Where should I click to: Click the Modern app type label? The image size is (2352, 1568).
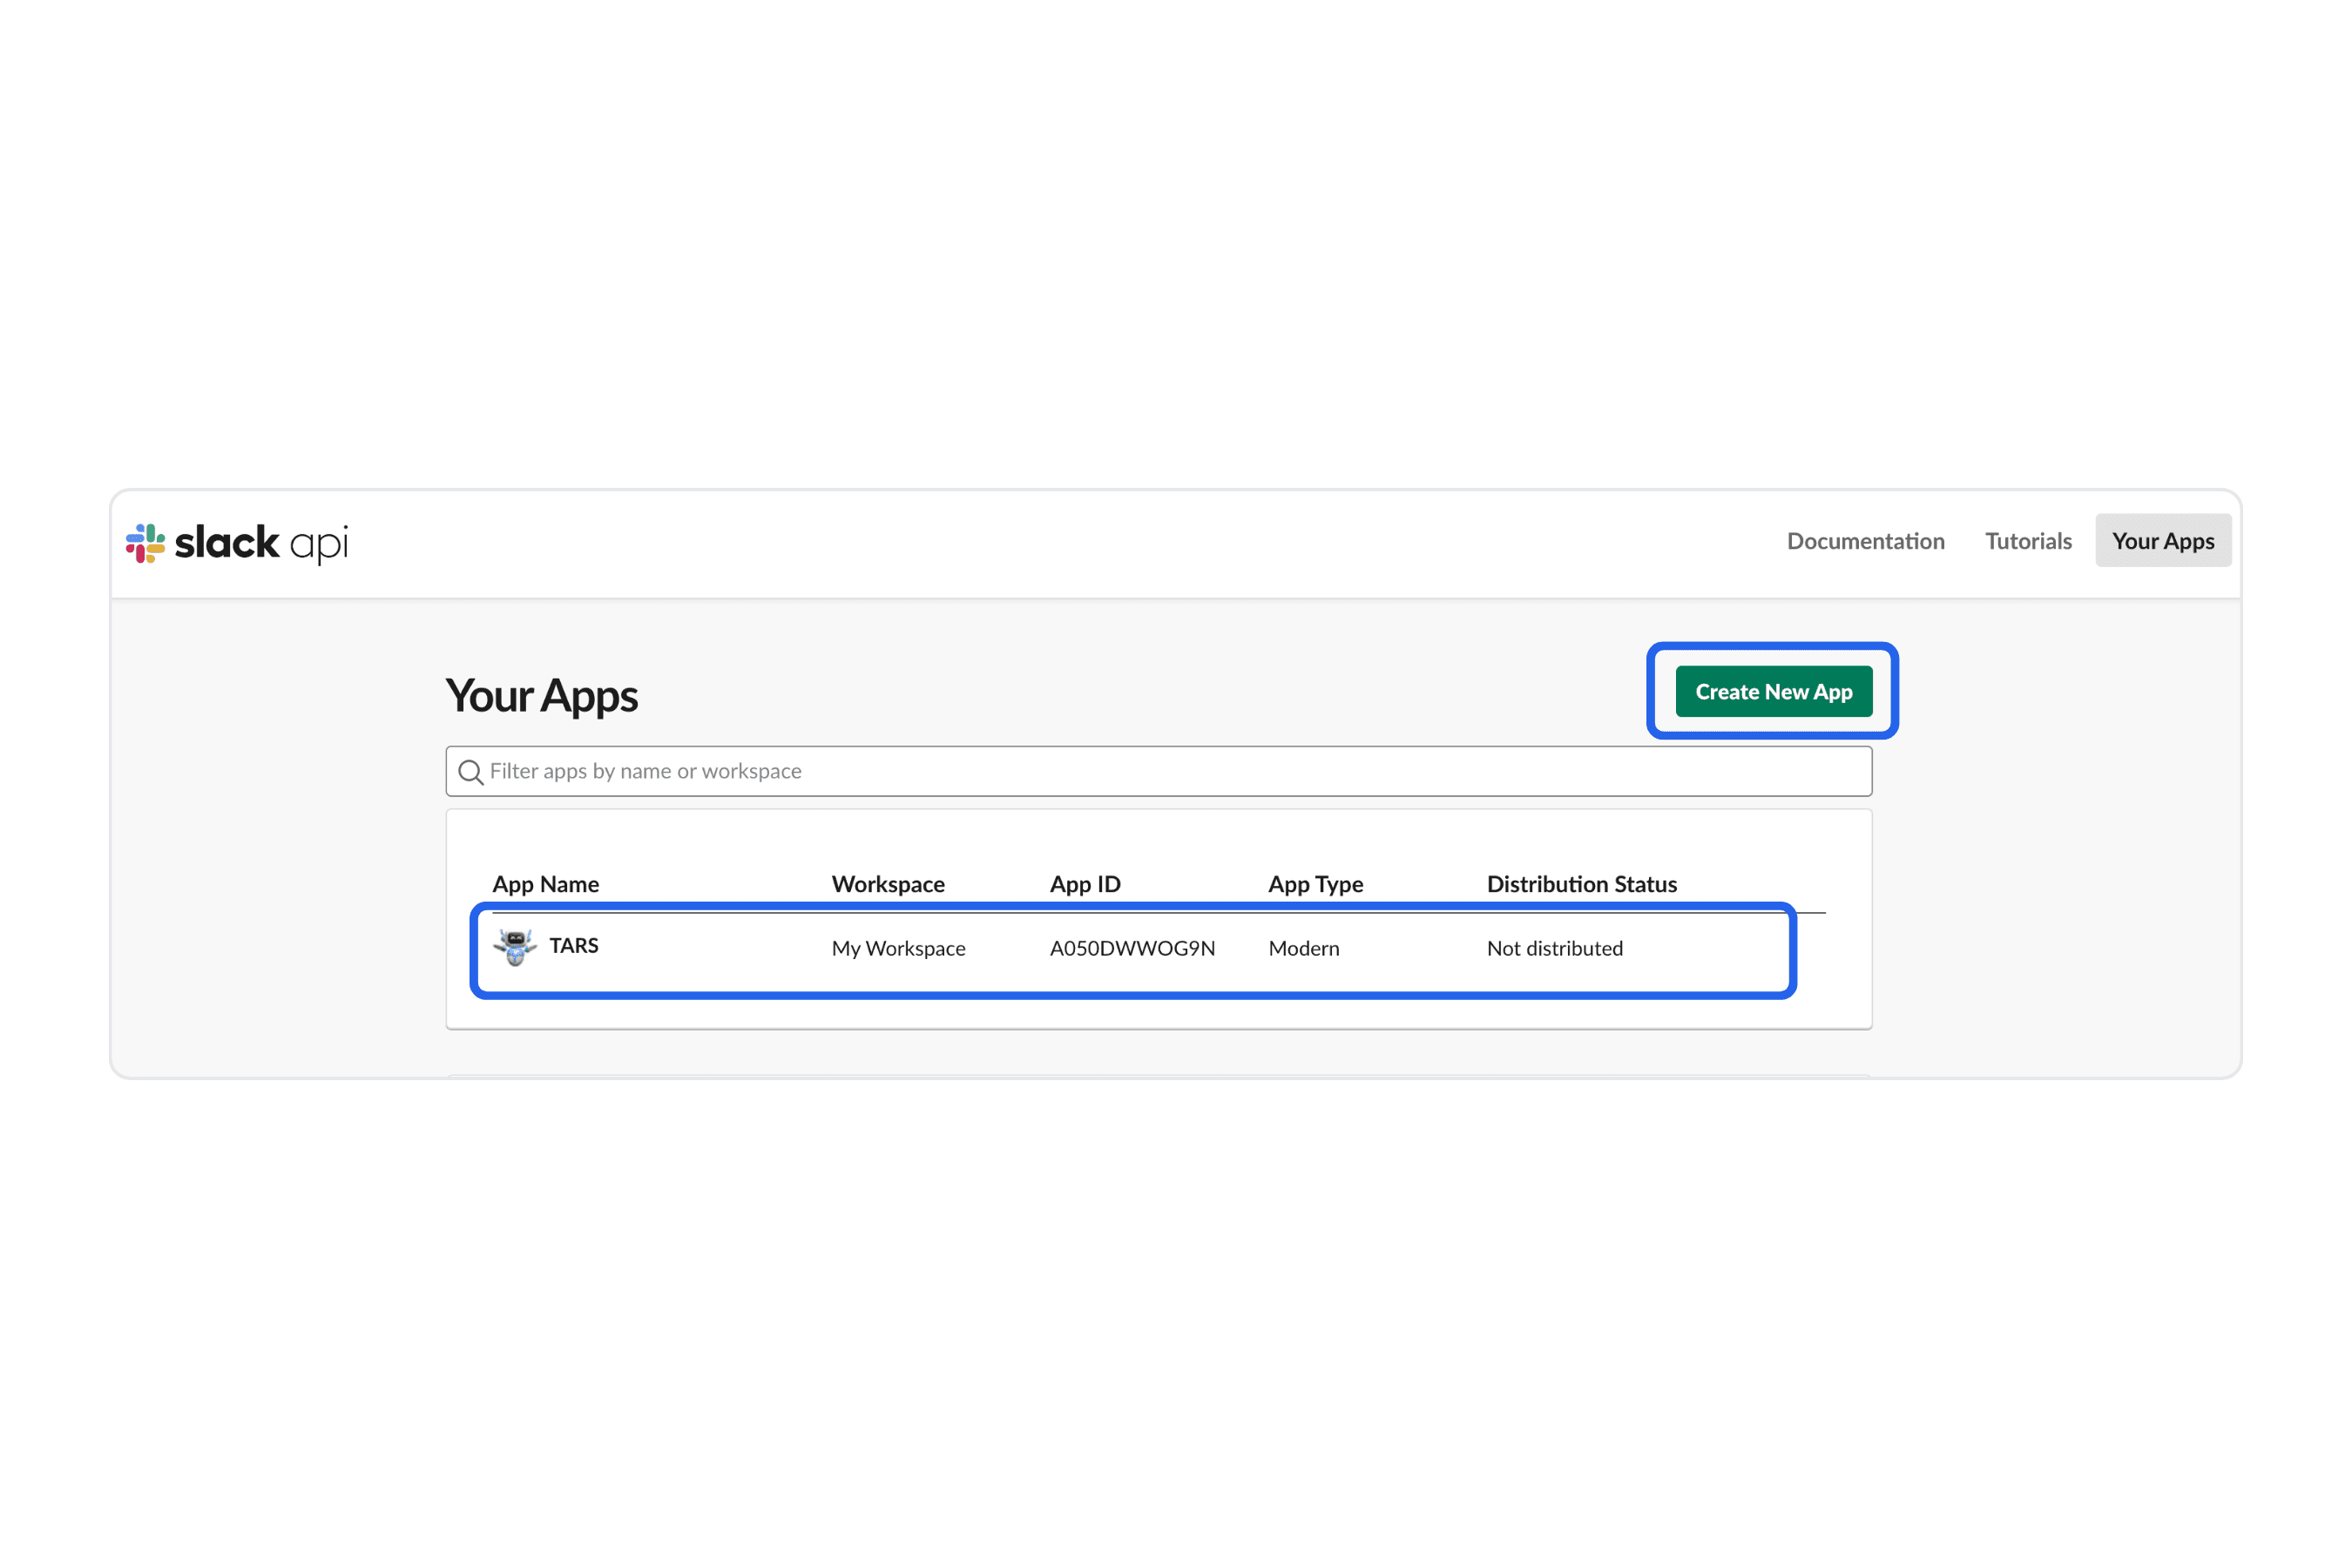coord(1303,948)
